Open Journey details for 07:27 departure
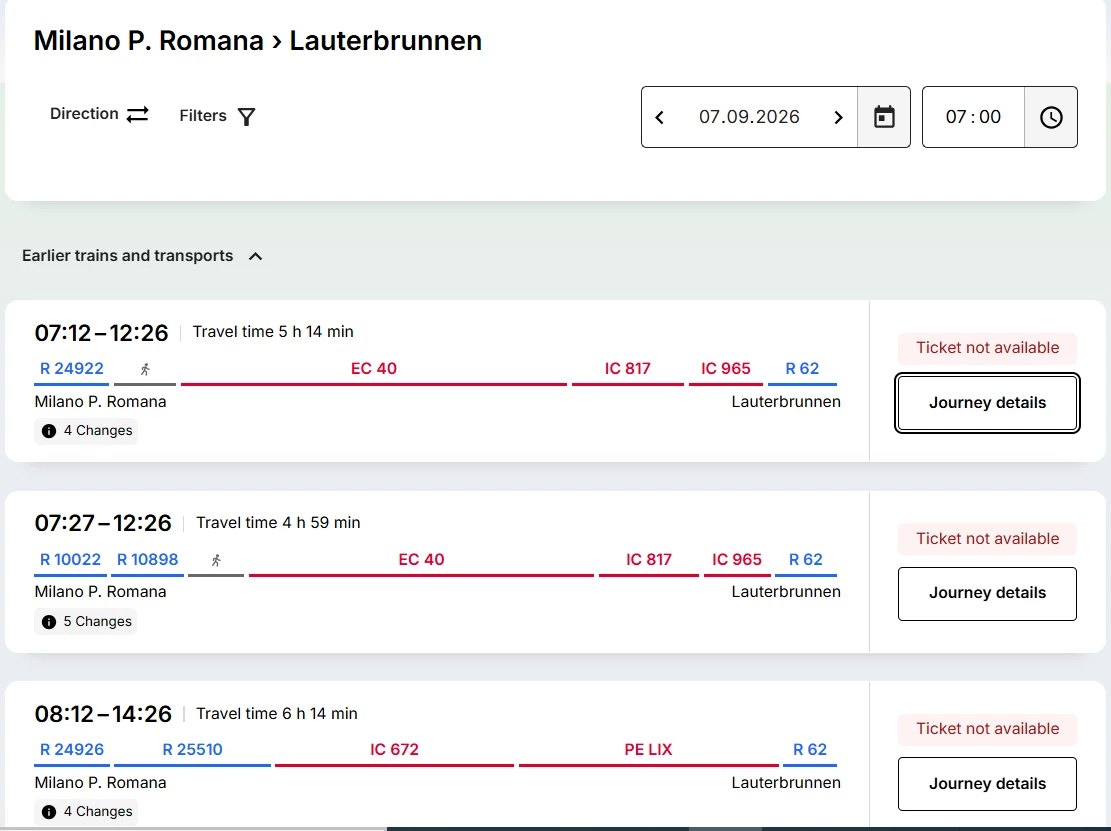1111x831 pixels. pyautogui.click(x=987, y=593)
